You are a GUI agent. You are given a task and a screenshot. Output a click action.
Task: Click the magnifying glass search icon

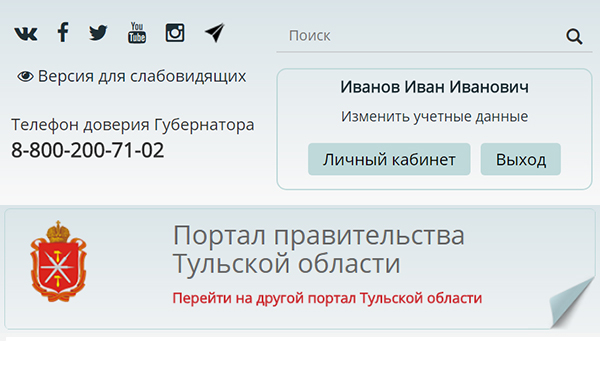(574, 36)
